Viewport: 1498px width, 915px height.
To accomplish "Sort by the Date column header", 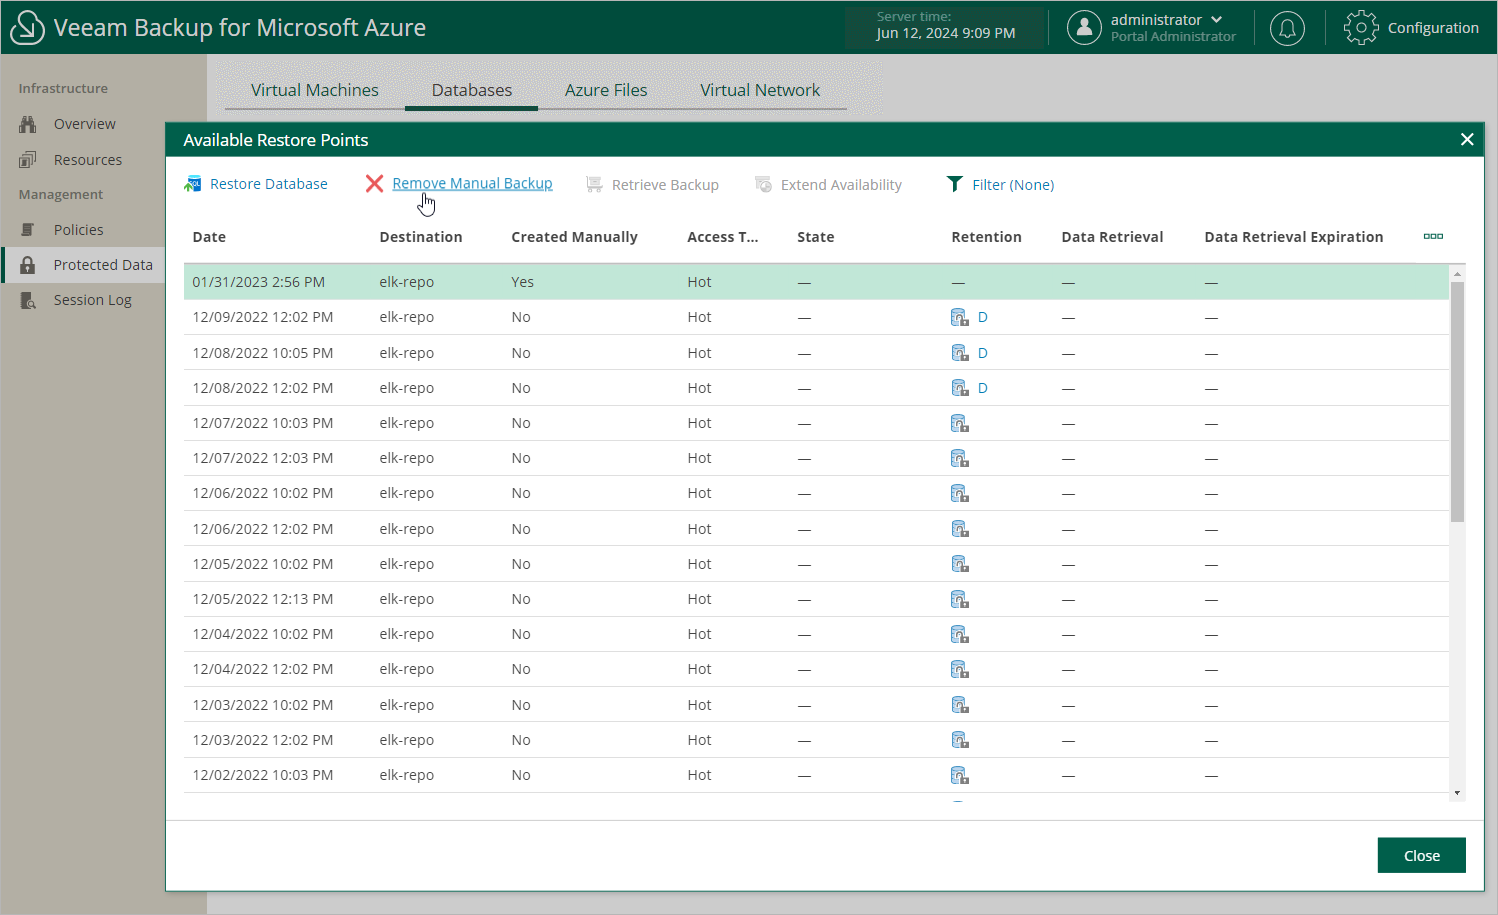I will point(209,237).
